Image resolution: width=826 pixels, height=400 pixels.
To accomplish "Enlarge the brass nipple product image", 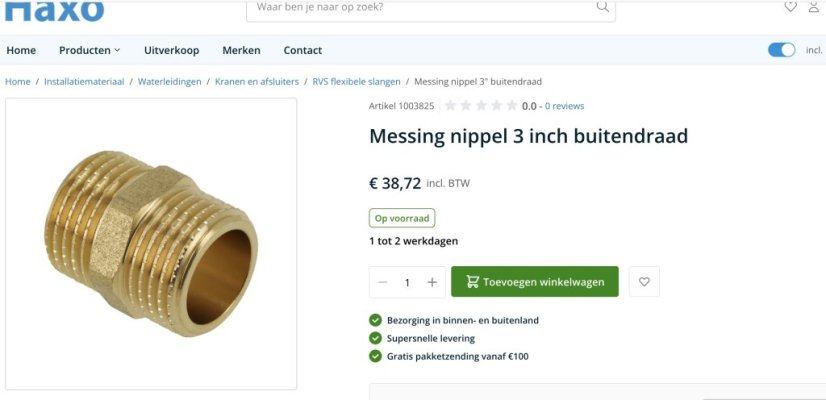I will [151, 243].
